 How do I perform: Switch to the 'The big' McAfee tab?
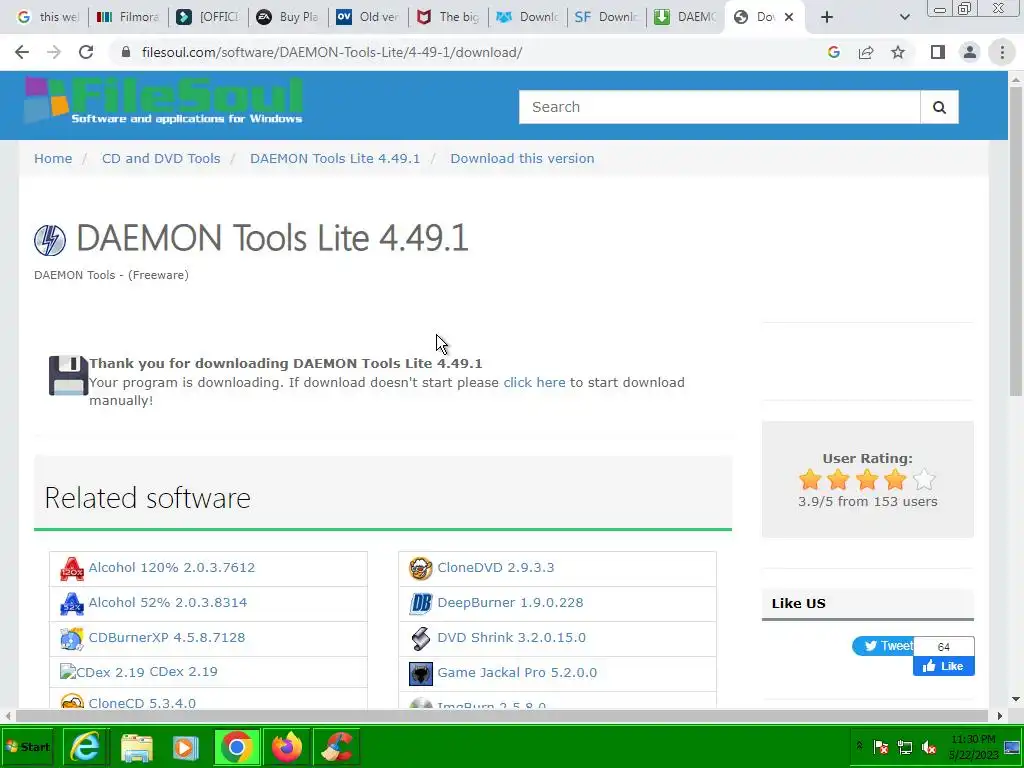(x=448, y=17)
